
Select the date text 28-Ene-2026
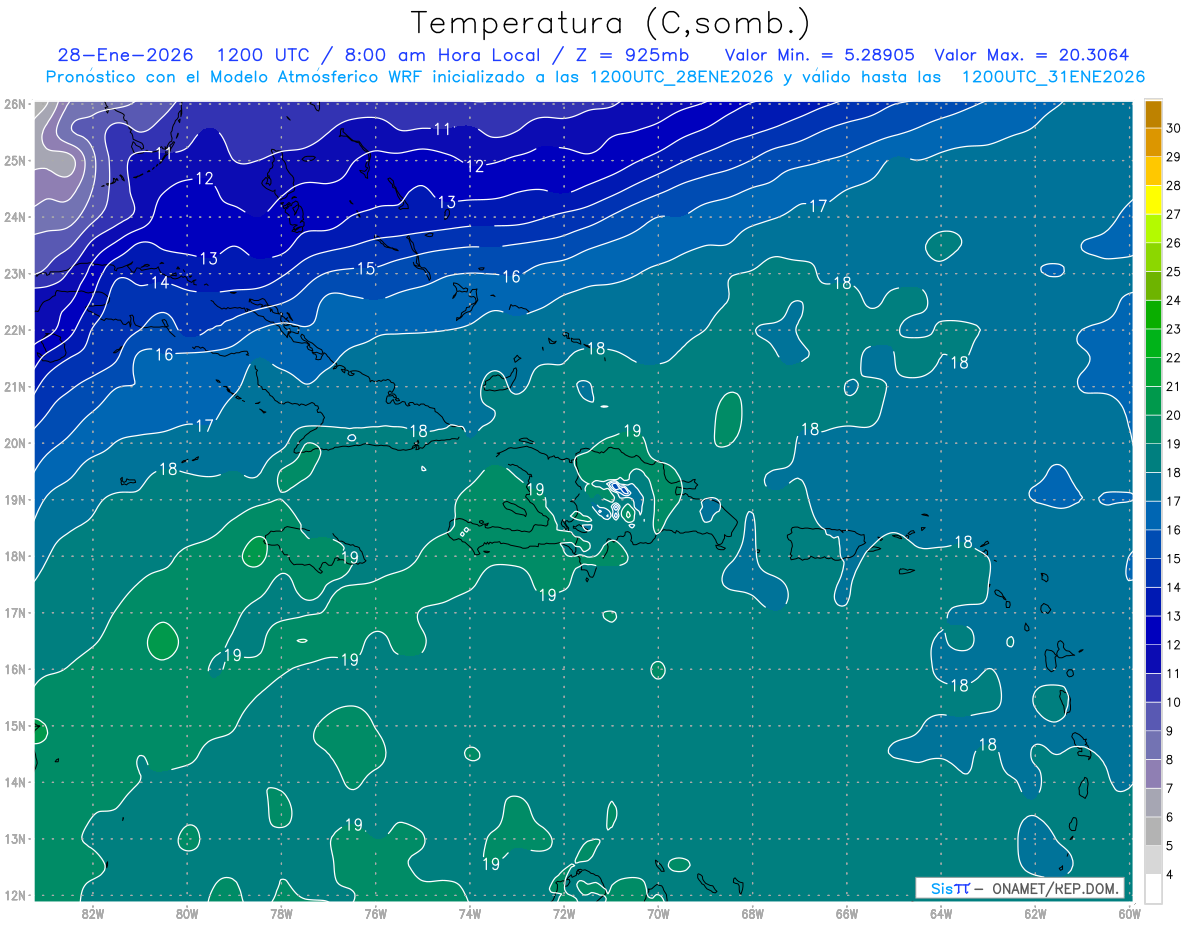coord(126,55)
